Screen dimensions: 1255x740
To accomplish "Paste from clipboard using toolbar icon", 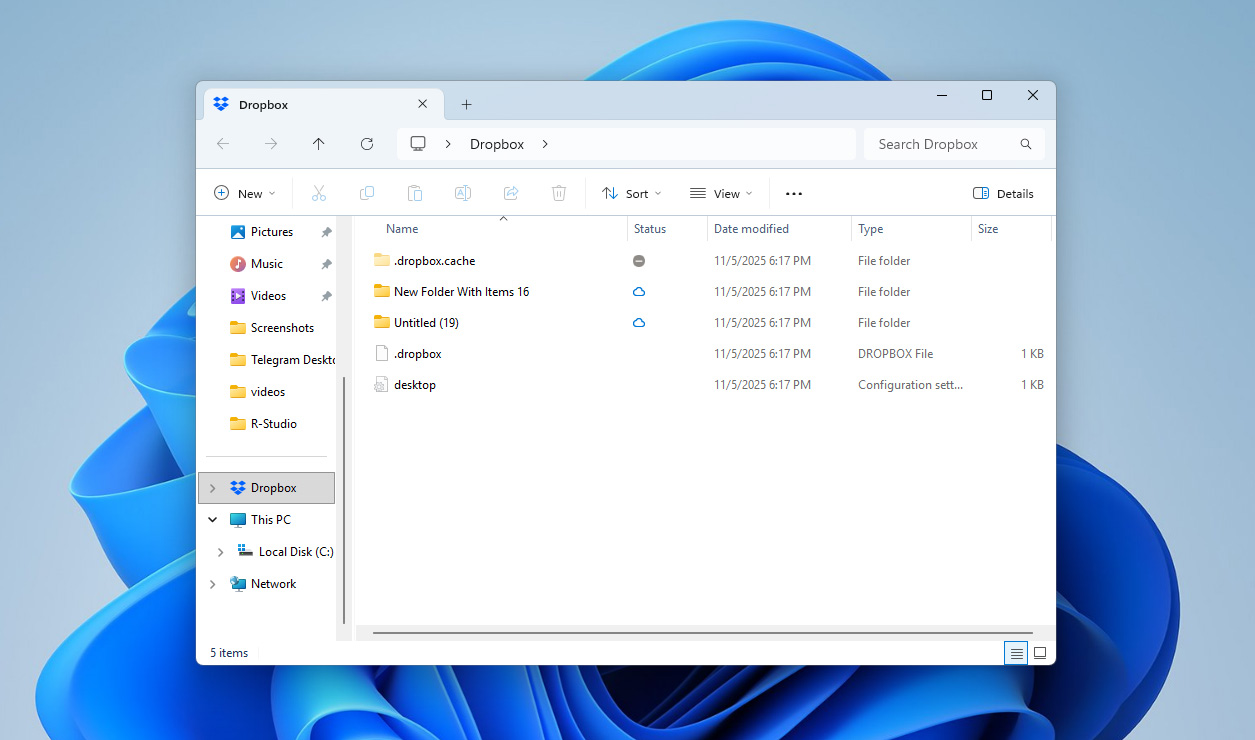I will coord(414,192).
